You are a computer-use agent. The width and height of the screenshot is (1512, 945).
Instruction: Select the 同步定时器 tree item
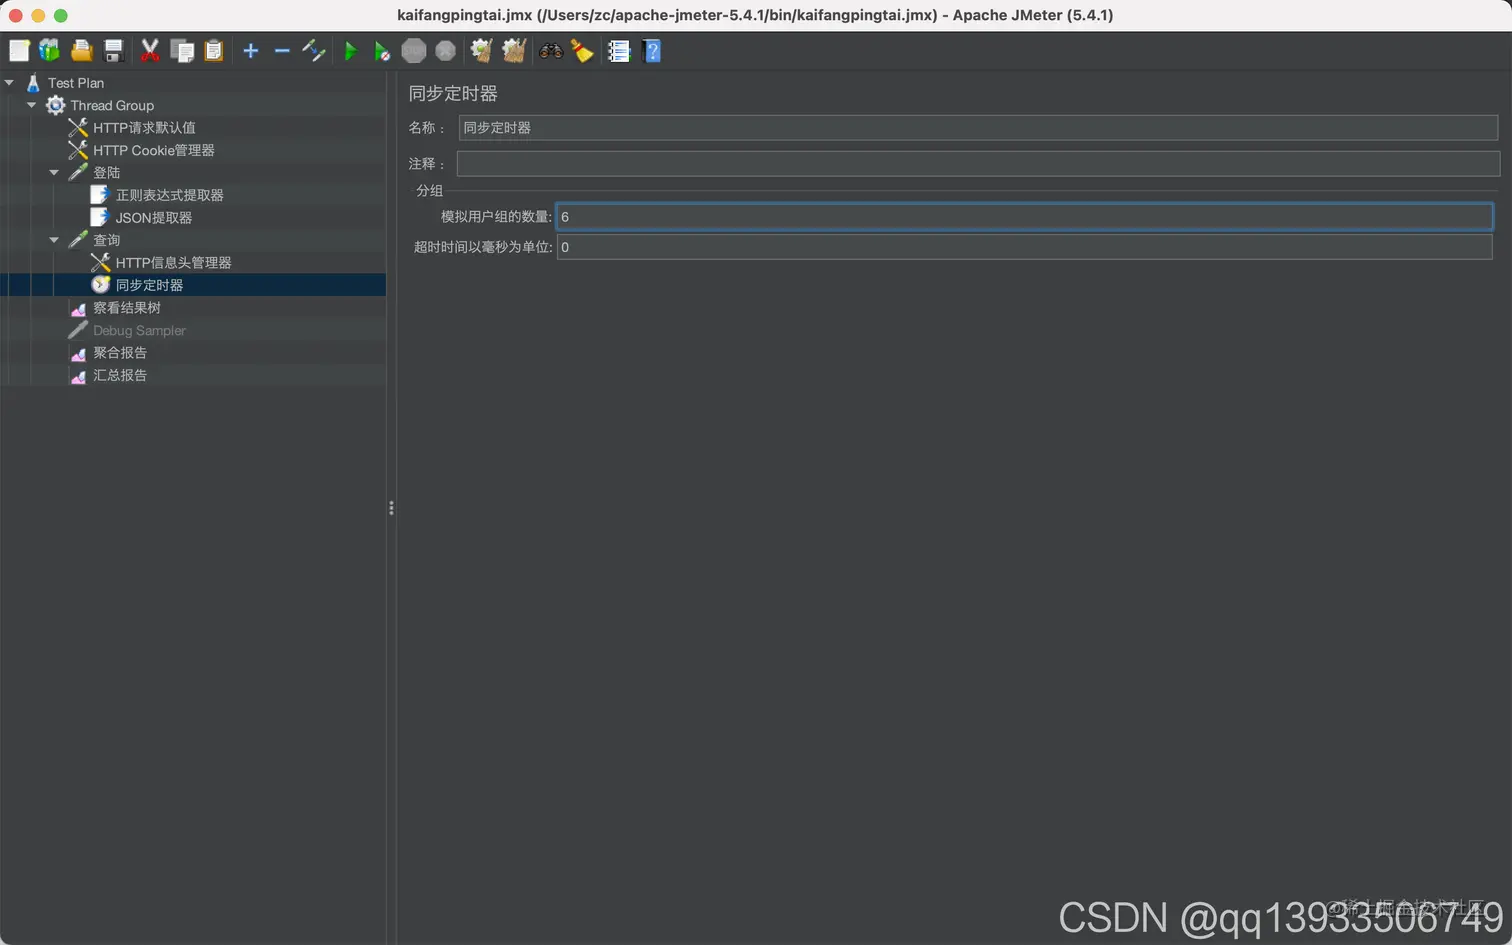(x=149, y=285)
